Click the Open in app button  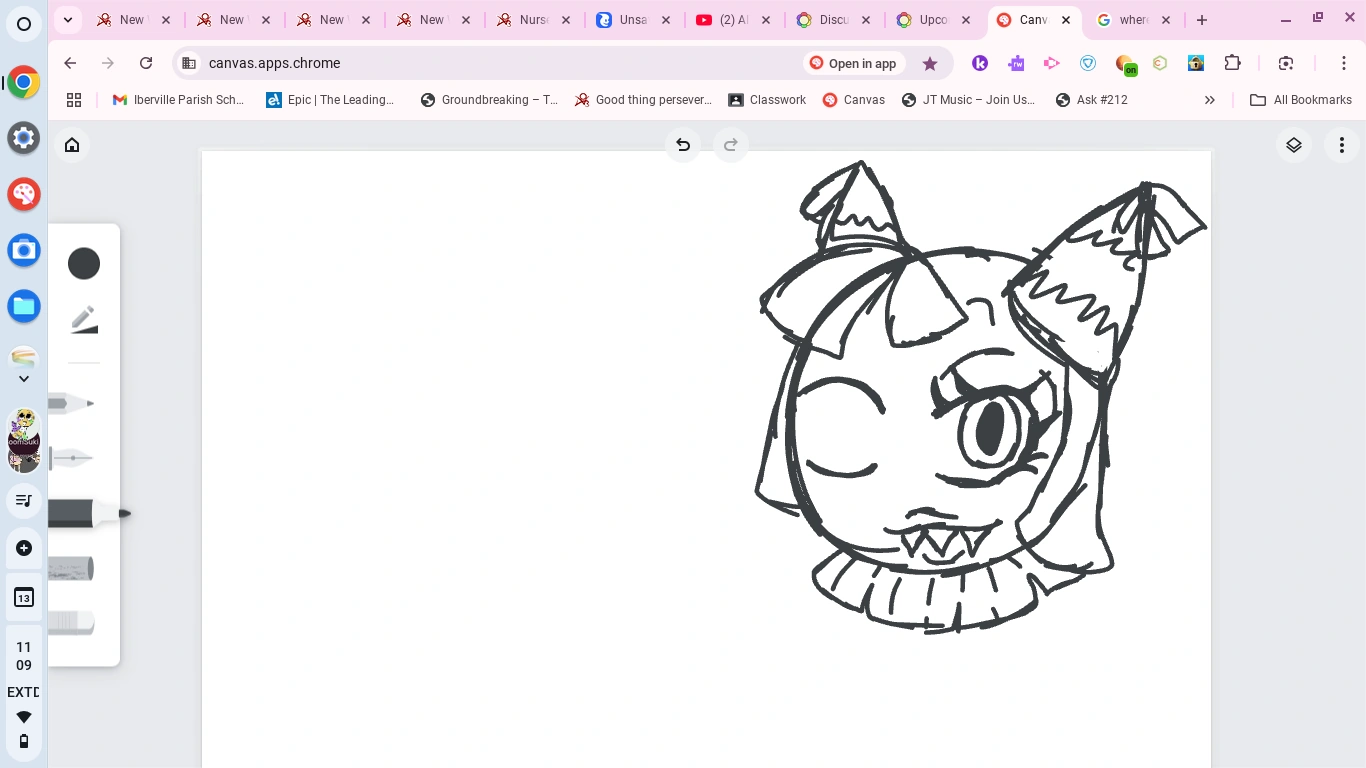pos(853,63)
